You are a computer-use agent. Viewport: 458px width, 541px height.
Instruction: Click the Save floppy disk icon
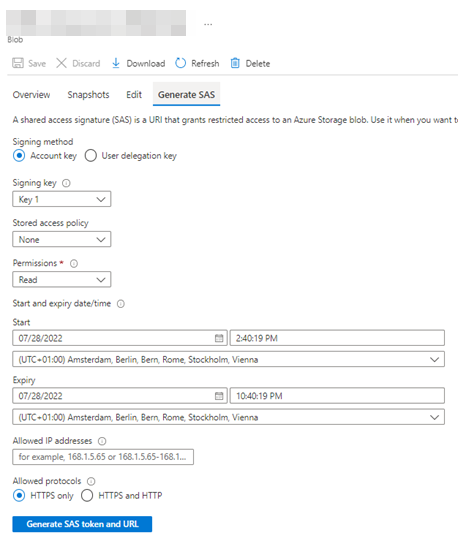18,63
